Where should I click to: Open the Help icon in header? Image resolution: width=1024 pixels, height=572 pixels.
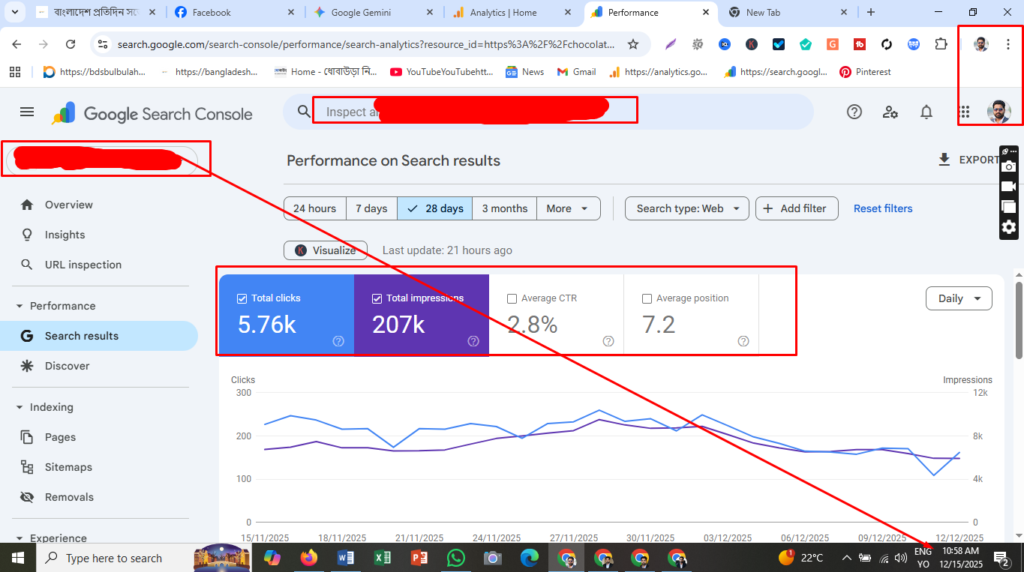click(854, 112)
